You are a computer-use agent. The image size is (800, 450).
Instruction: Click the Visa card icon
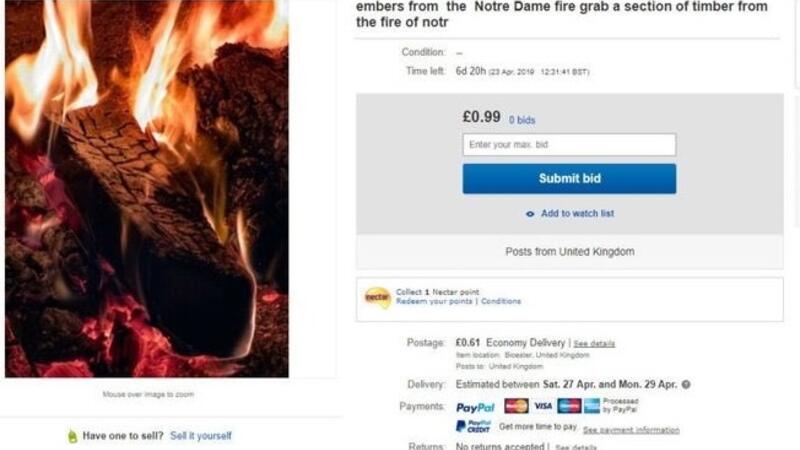coord(543,406)
